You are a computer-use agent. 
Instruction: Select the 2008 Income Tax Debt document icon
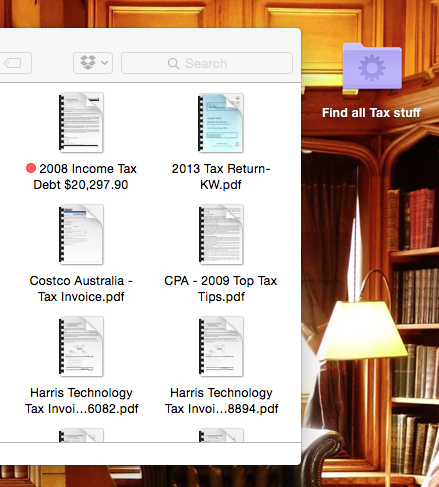click(81, 123)
